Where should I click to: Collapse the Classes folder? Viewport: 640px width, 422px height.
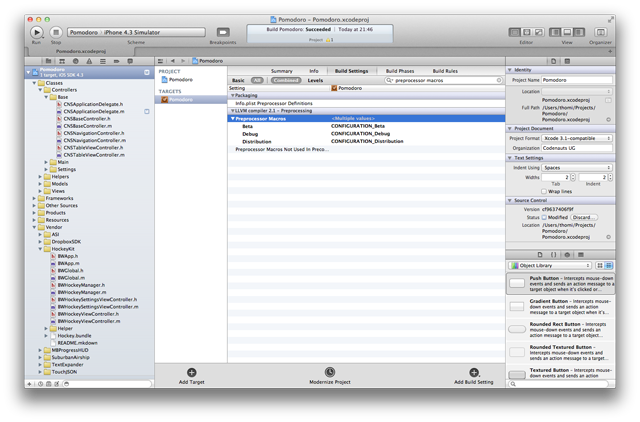point(34,83)
